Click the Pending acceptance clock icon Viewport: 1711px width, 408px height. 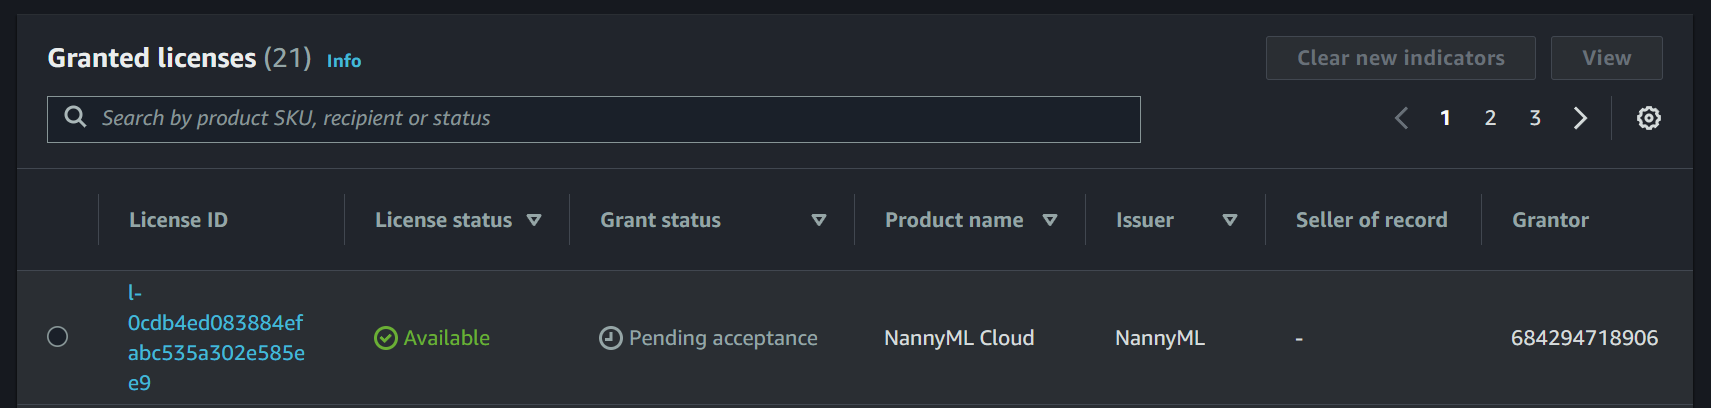tap(610, 338)
